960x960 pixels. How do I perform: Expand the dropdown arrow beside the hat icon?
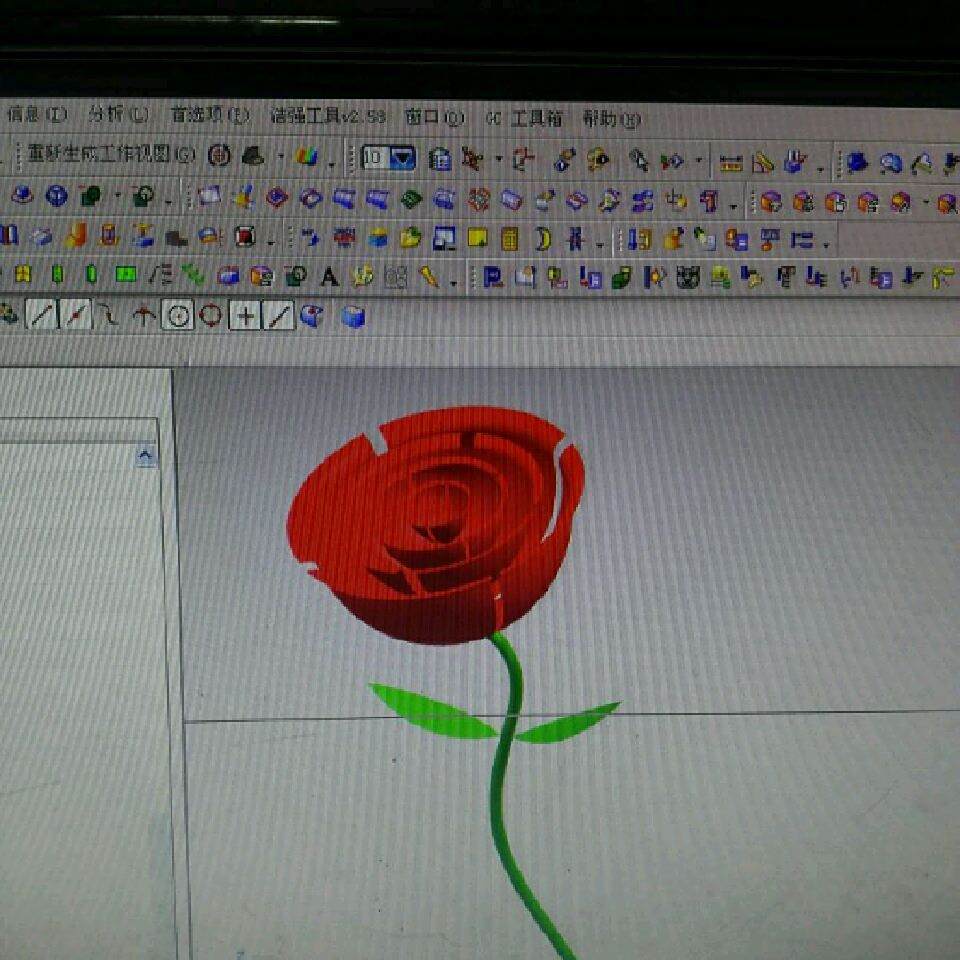280,157
